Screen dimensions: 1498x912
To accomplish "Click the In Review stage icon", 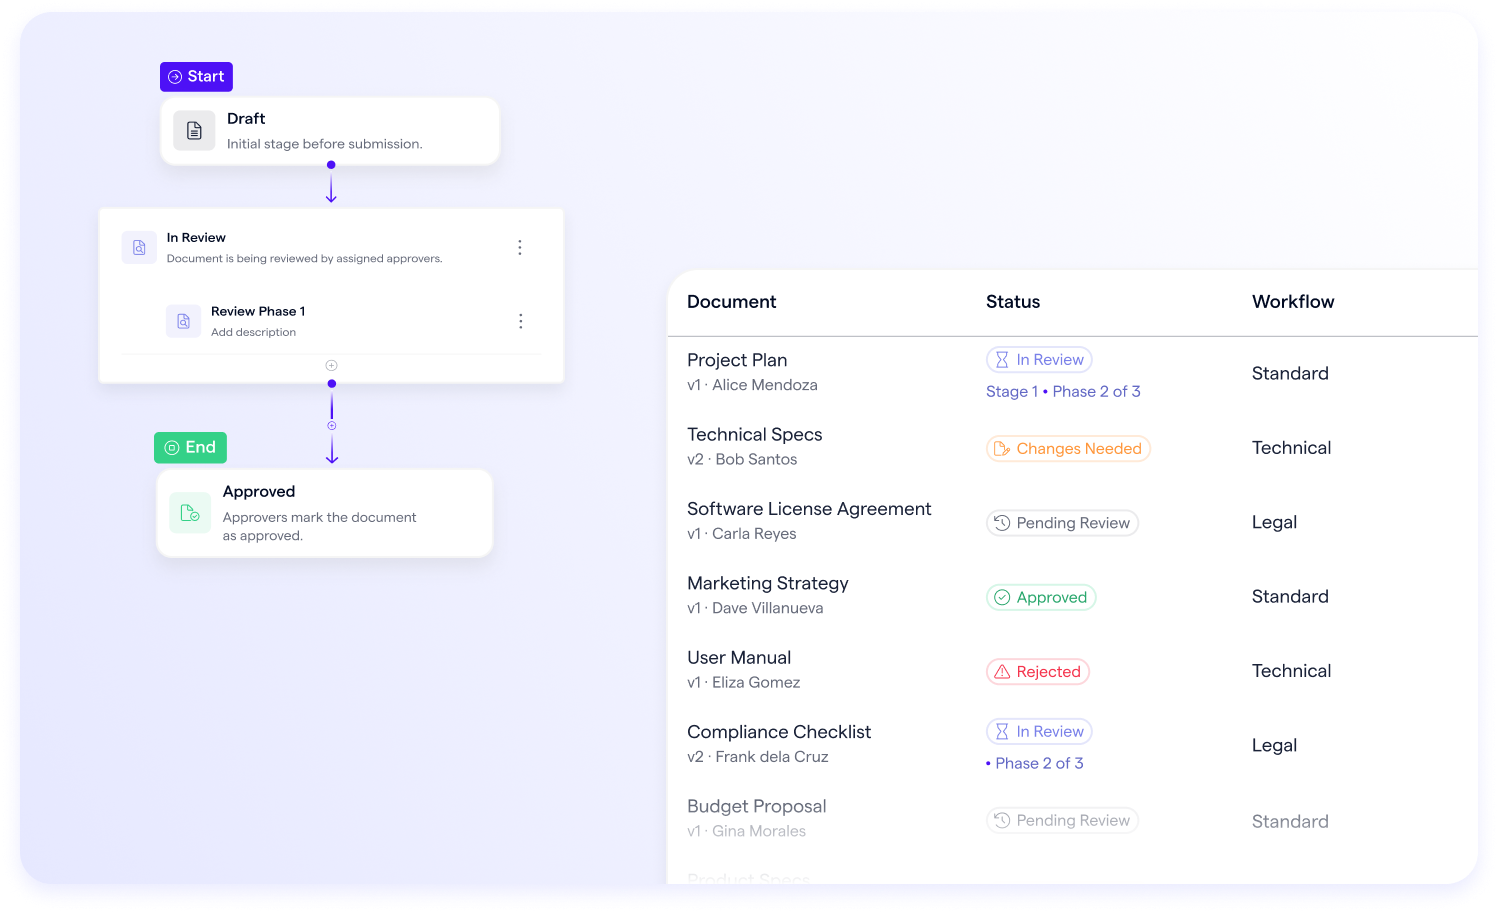I will click(139, 247).
